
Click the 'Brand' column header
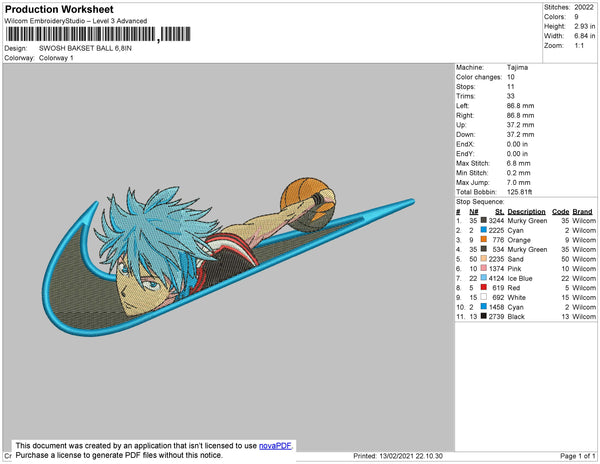(582, 211)
